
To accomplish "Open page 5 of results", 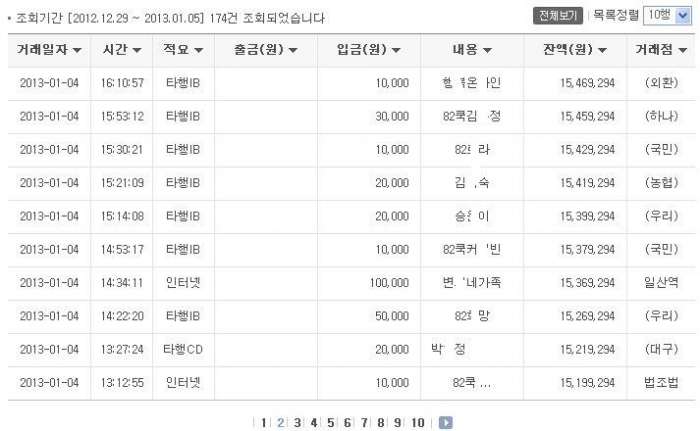I will [x=330, y=423].
